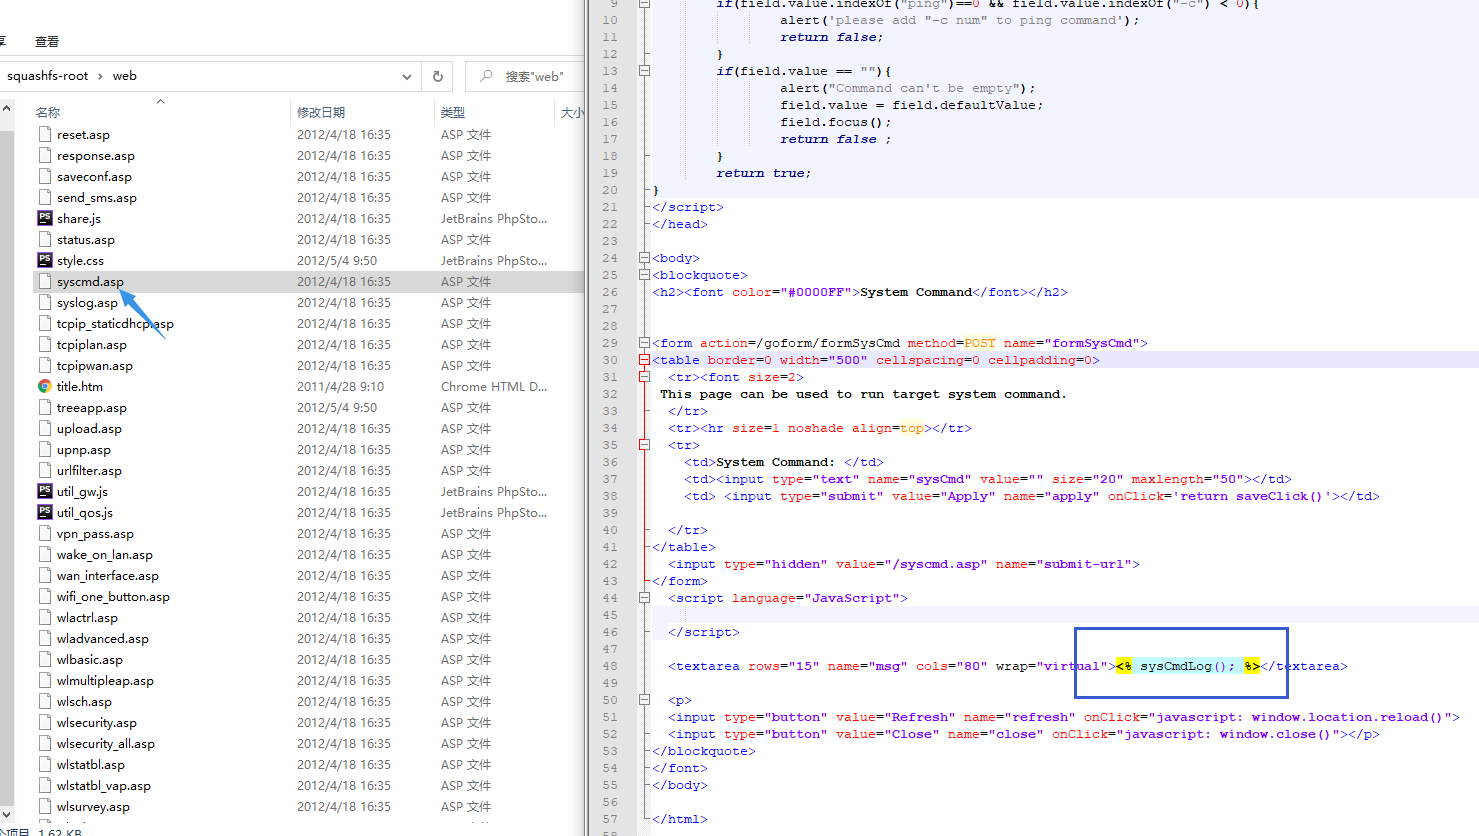The image size is (1479, 836).
Task: Click the 类型 column header
Action: (x=453, y=112)
